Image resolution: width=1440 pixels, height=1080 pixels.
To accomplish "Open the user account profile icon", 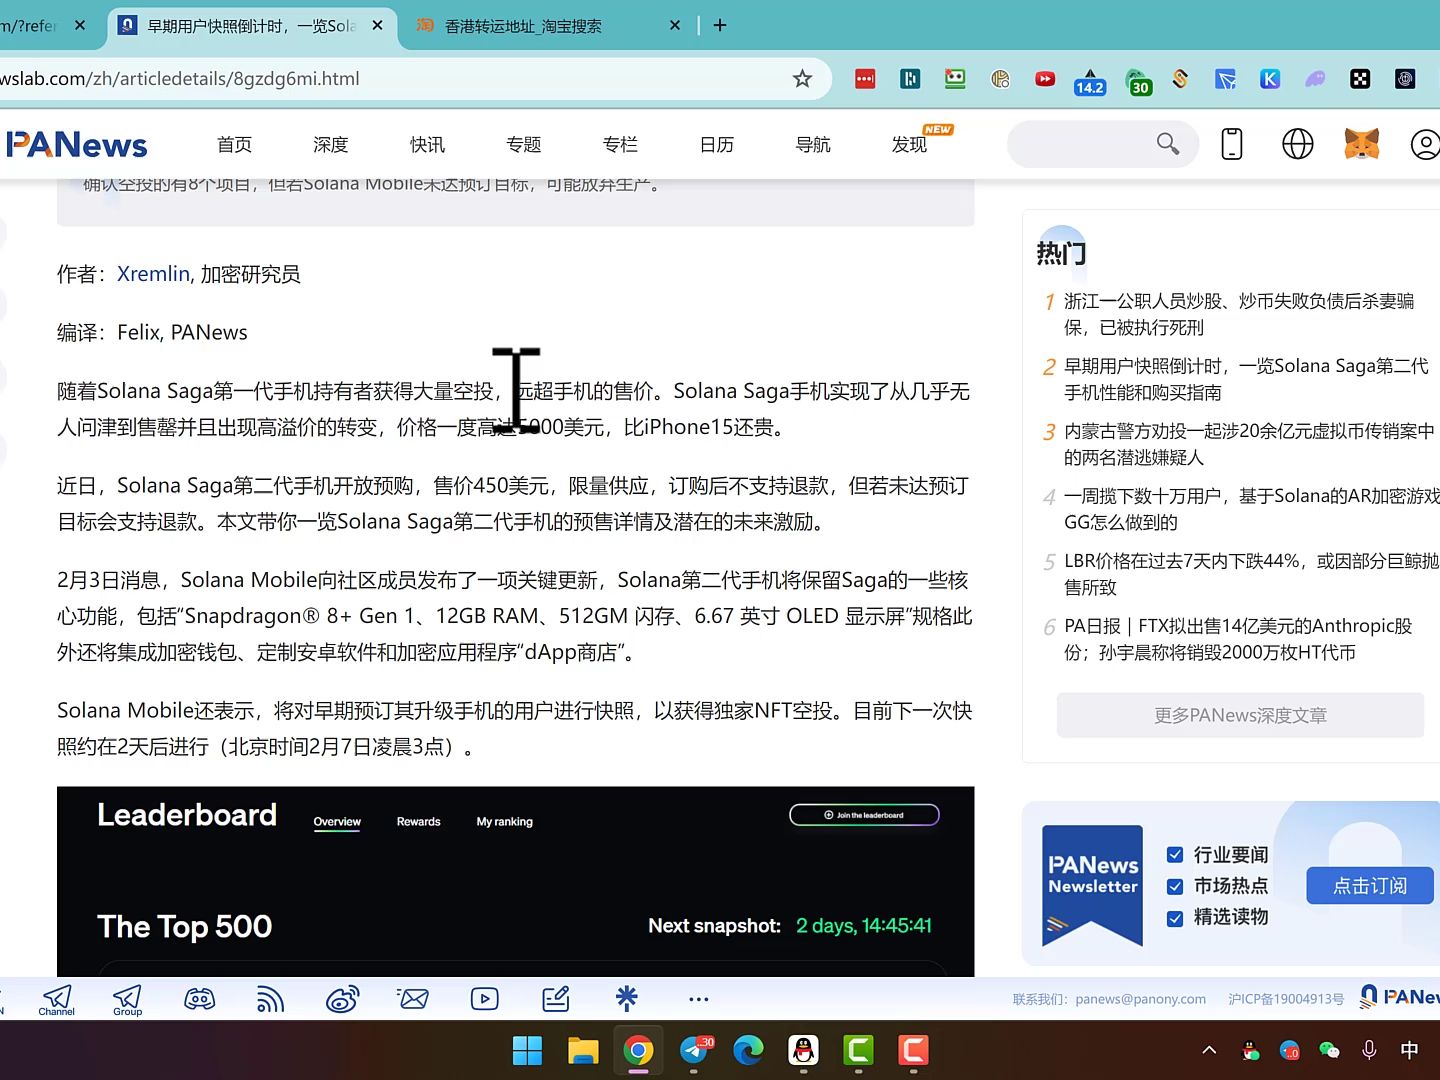I will pos(1425,144).
